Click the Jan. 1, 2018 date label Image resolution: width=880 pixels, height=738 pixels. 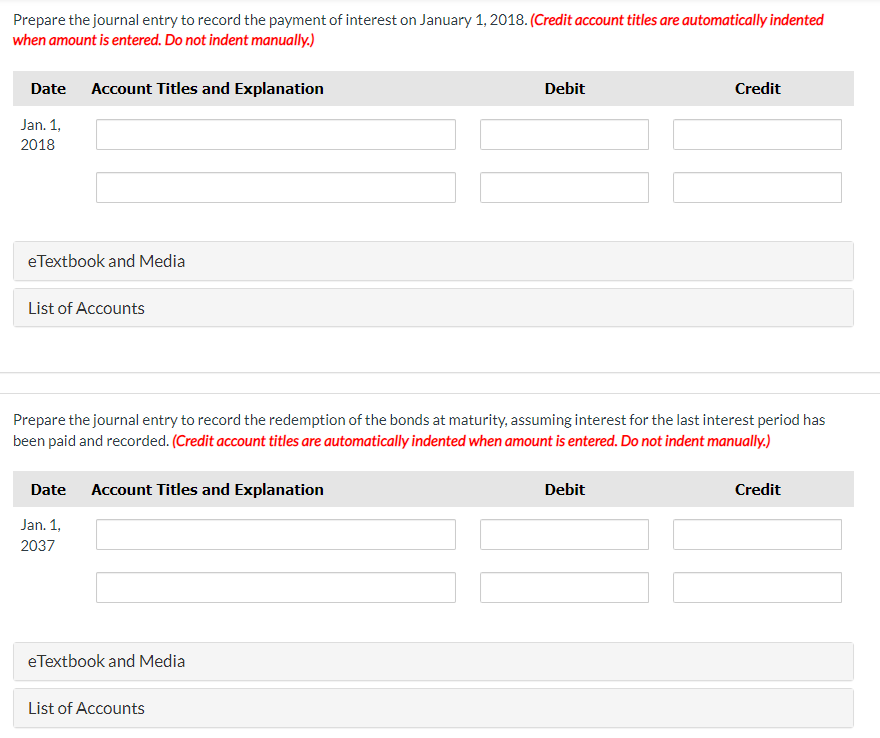tap(41, 134)
